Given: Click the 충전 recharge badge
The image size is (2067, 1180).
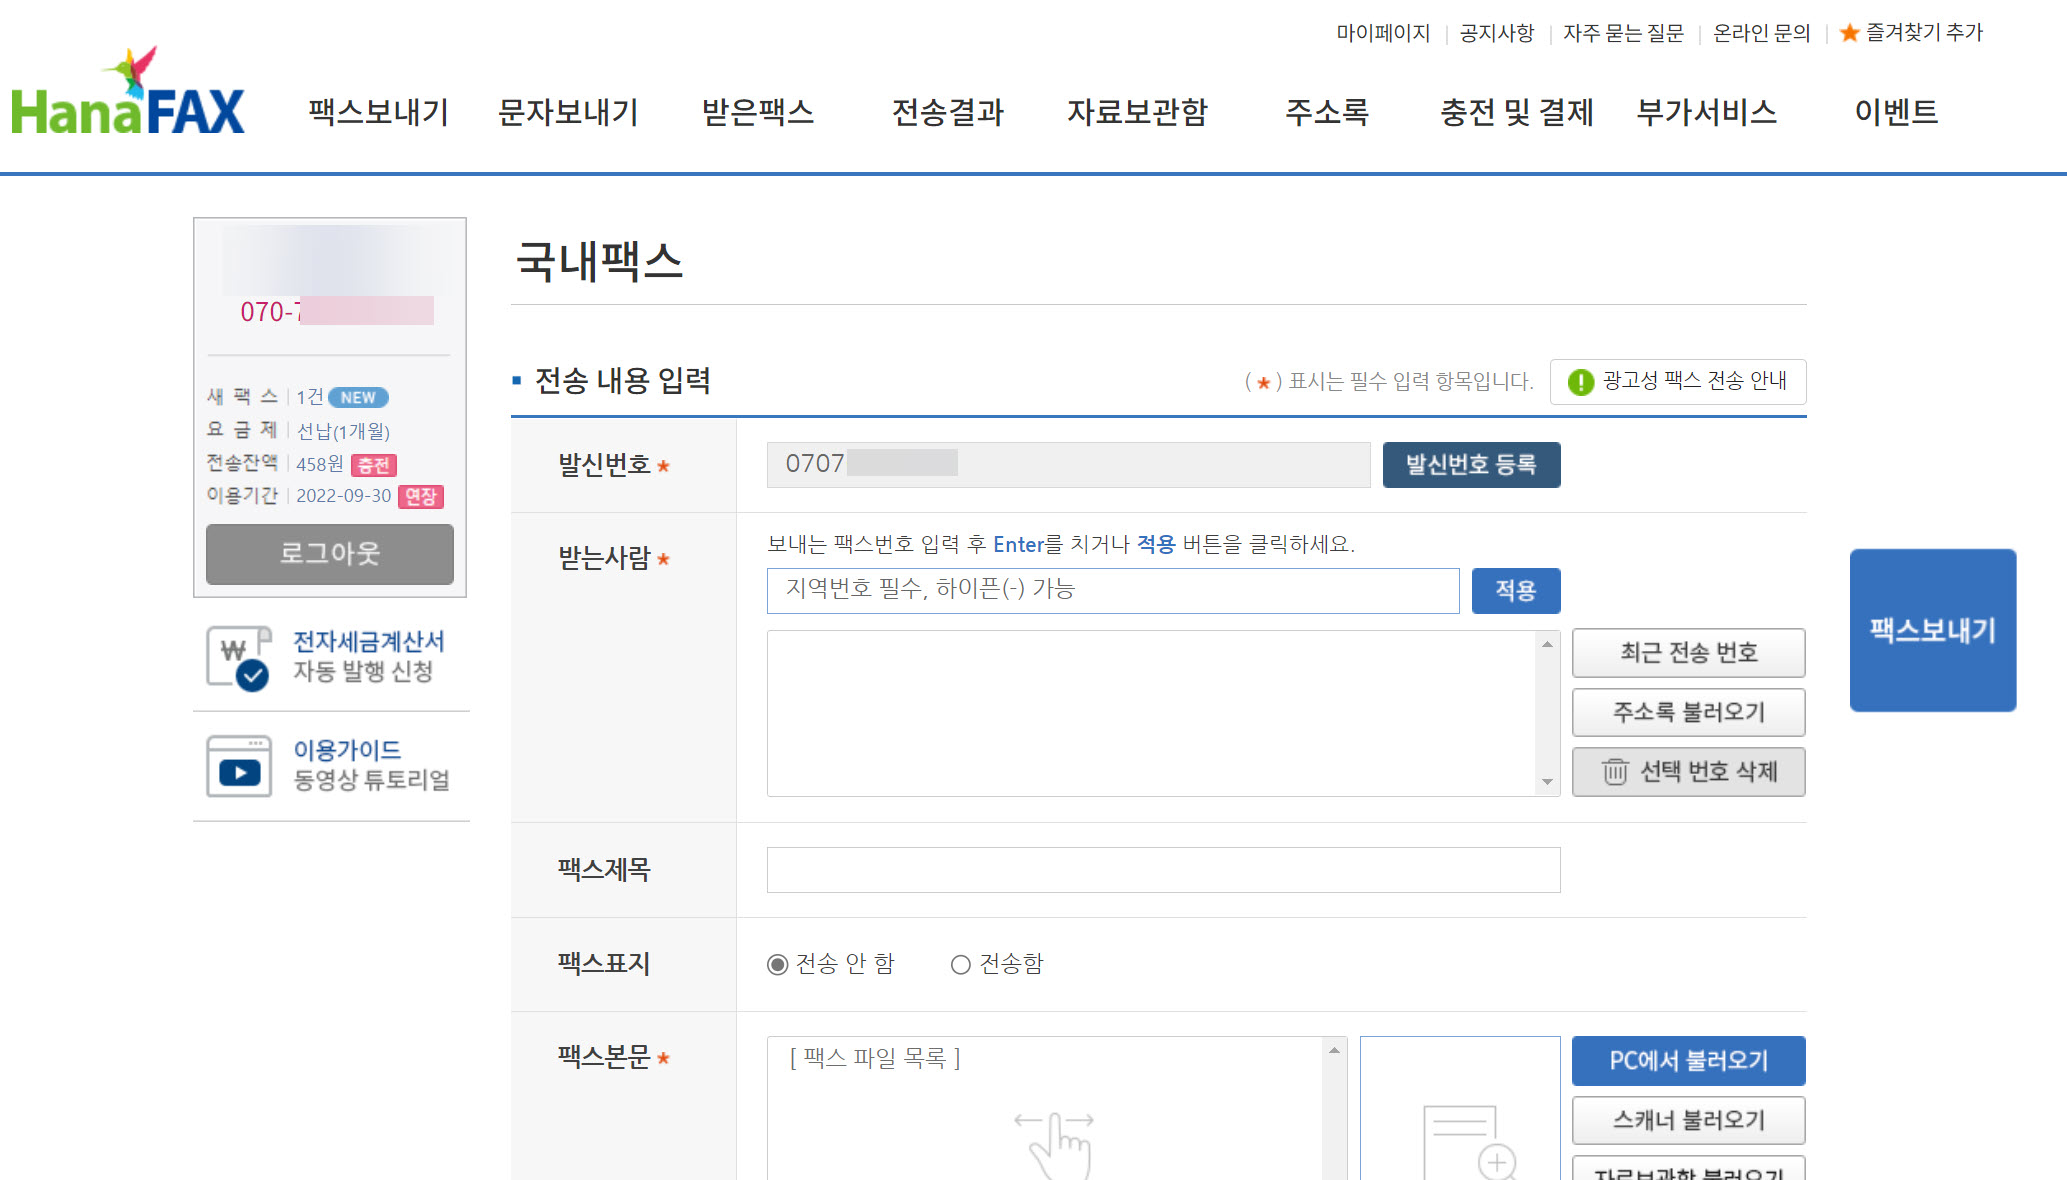Looking at the screenshot, I should 374,465.
